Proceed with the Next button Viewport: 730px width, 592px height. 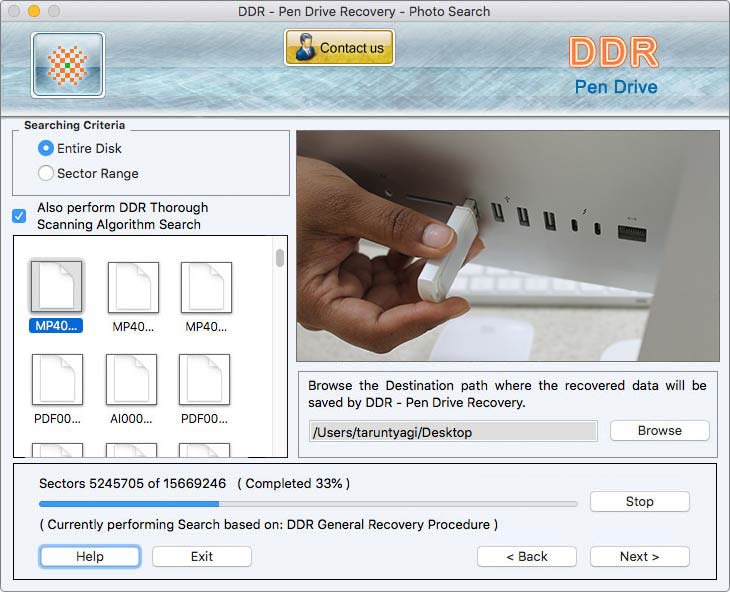coord(640,556)
